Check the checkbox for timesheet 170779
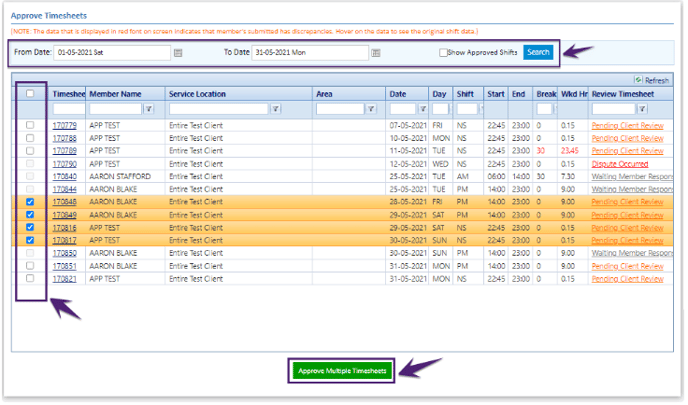The width and height of the screenshot is (688, 405). tap(30, 125)
